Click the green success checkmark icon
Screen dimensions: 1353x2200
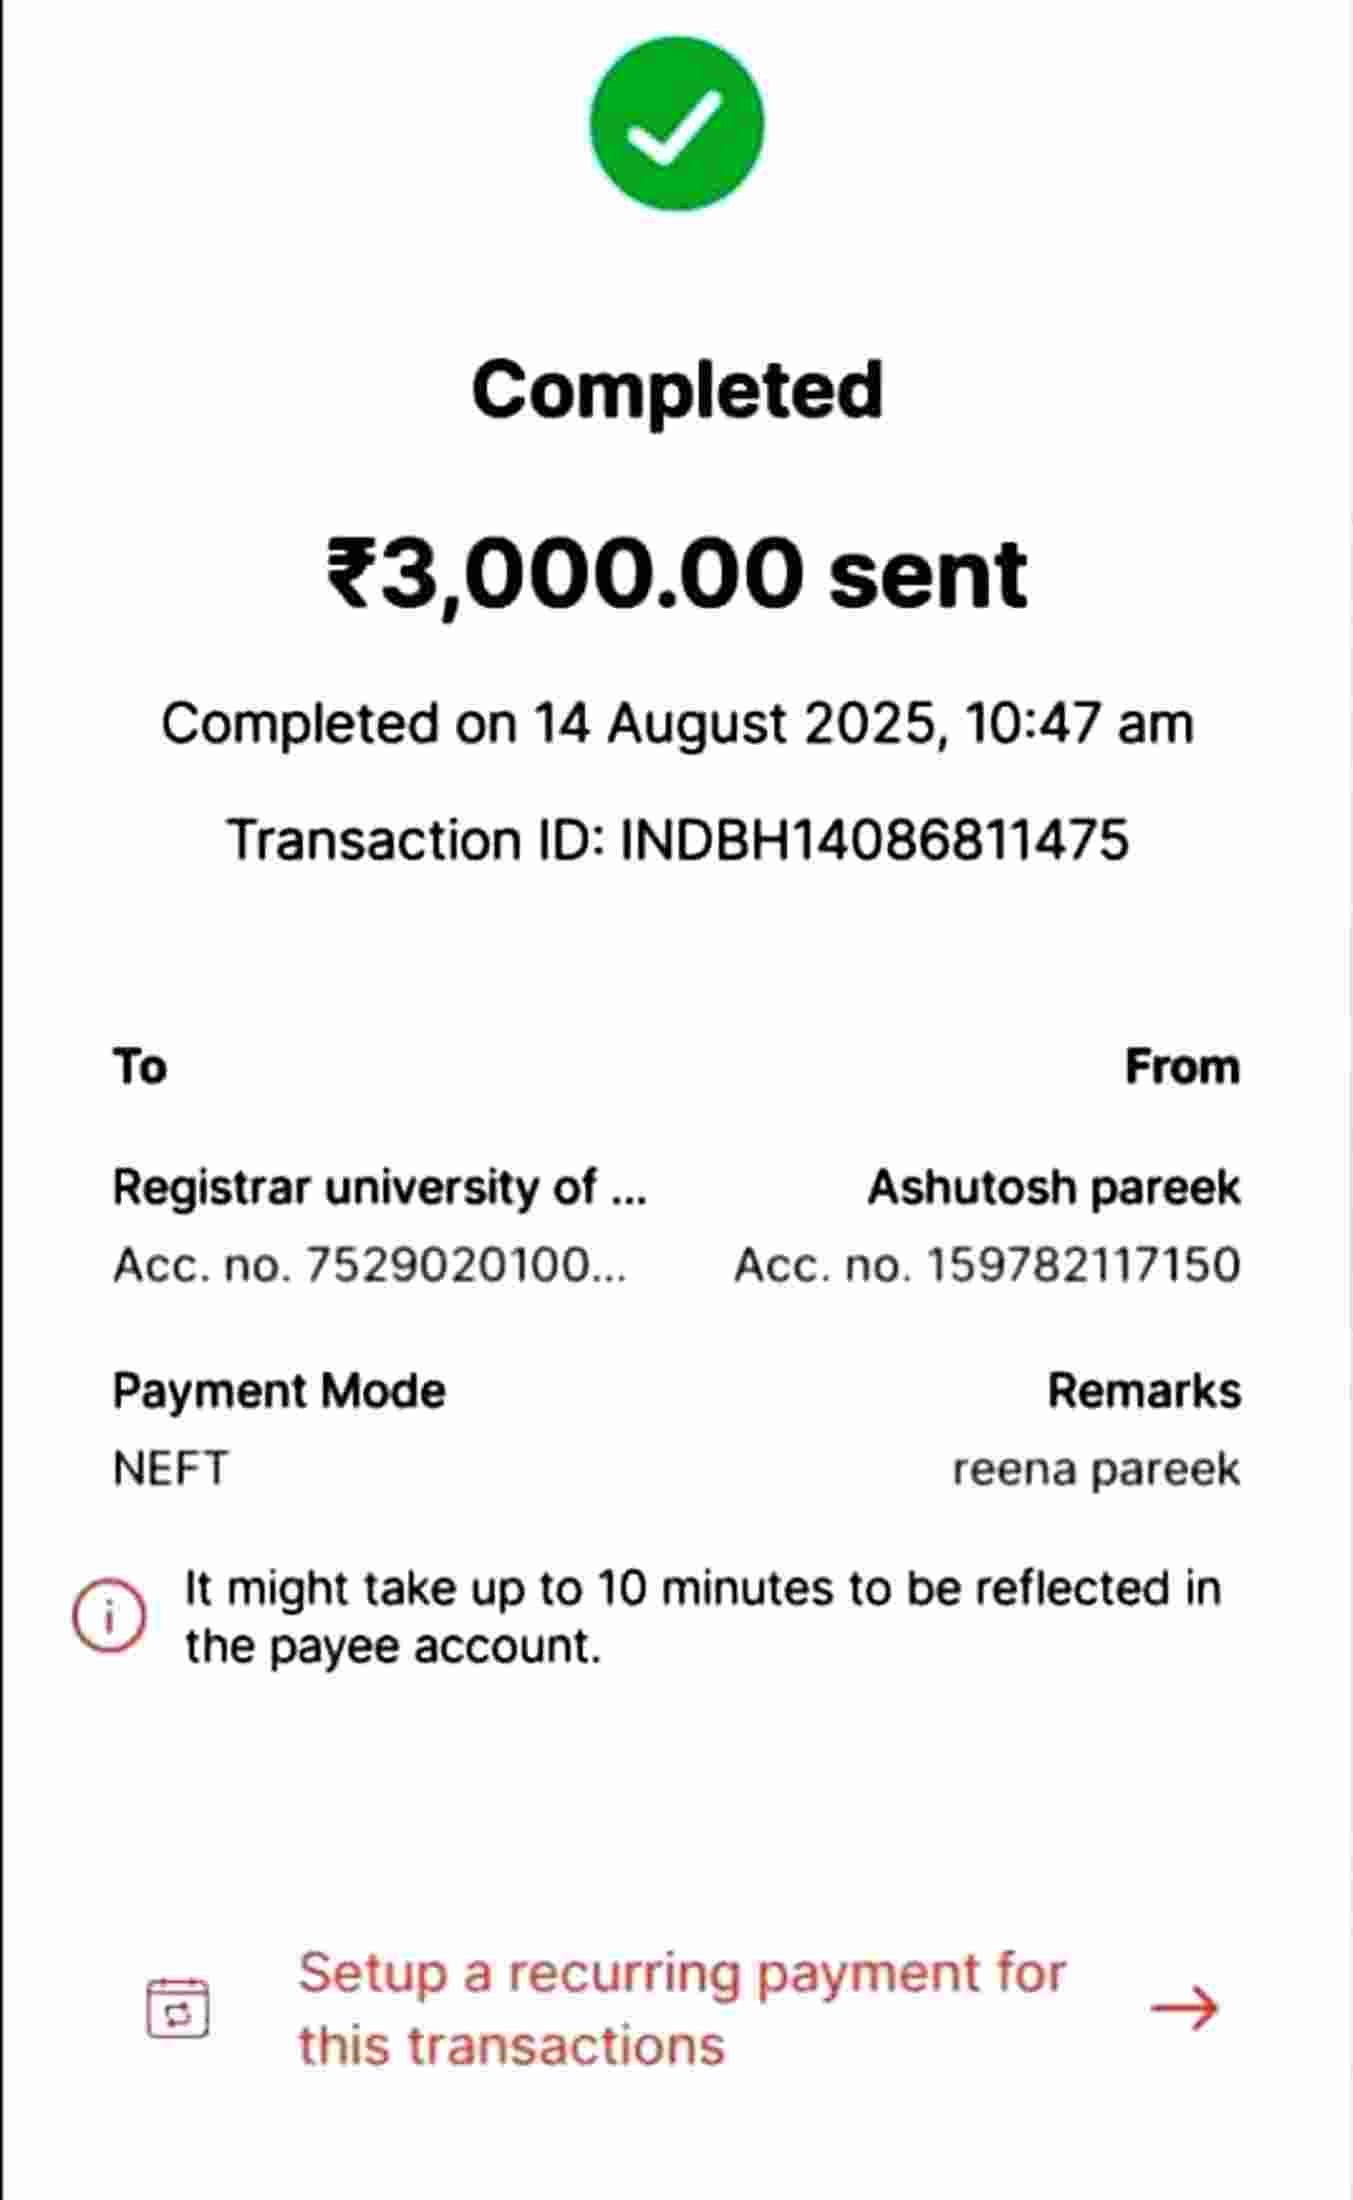[677, 124]
